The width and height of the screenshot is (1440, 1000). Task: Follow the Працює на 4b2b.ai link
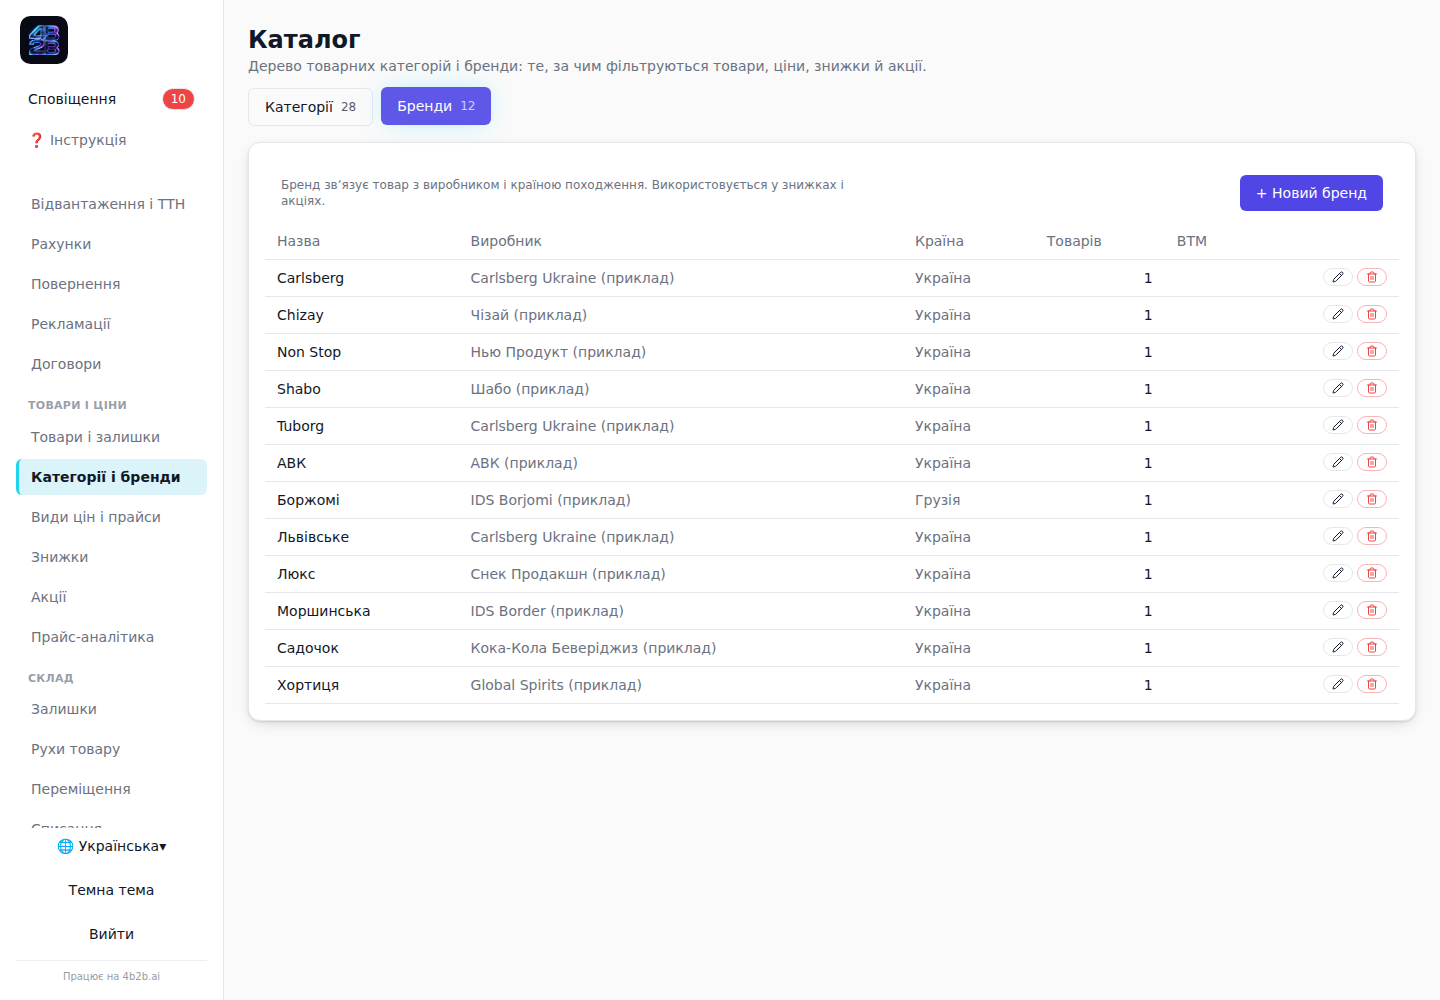(111, 976)
